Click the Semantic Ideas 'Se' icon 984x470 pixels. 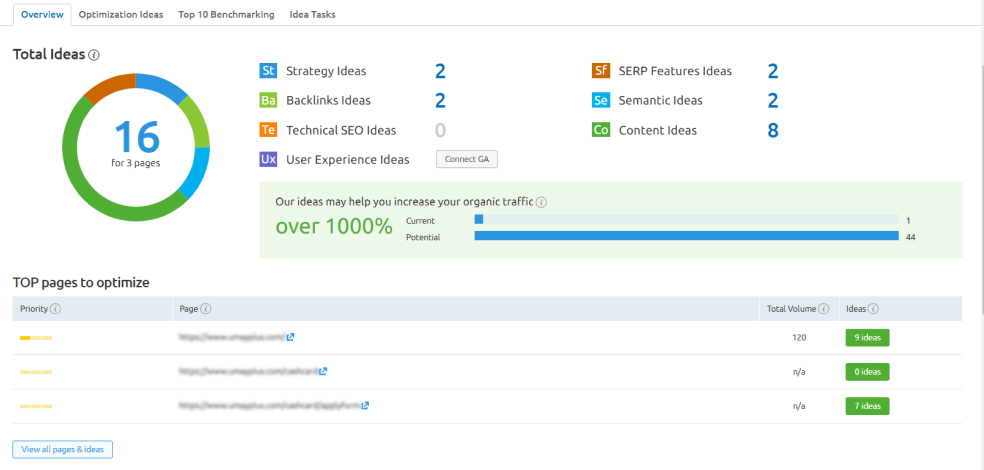point(600,100)
